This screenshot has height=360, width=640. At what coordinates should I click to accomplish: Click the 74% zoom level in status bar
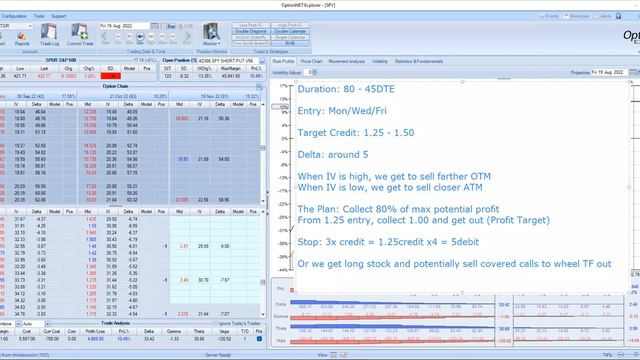pos(607,355)
